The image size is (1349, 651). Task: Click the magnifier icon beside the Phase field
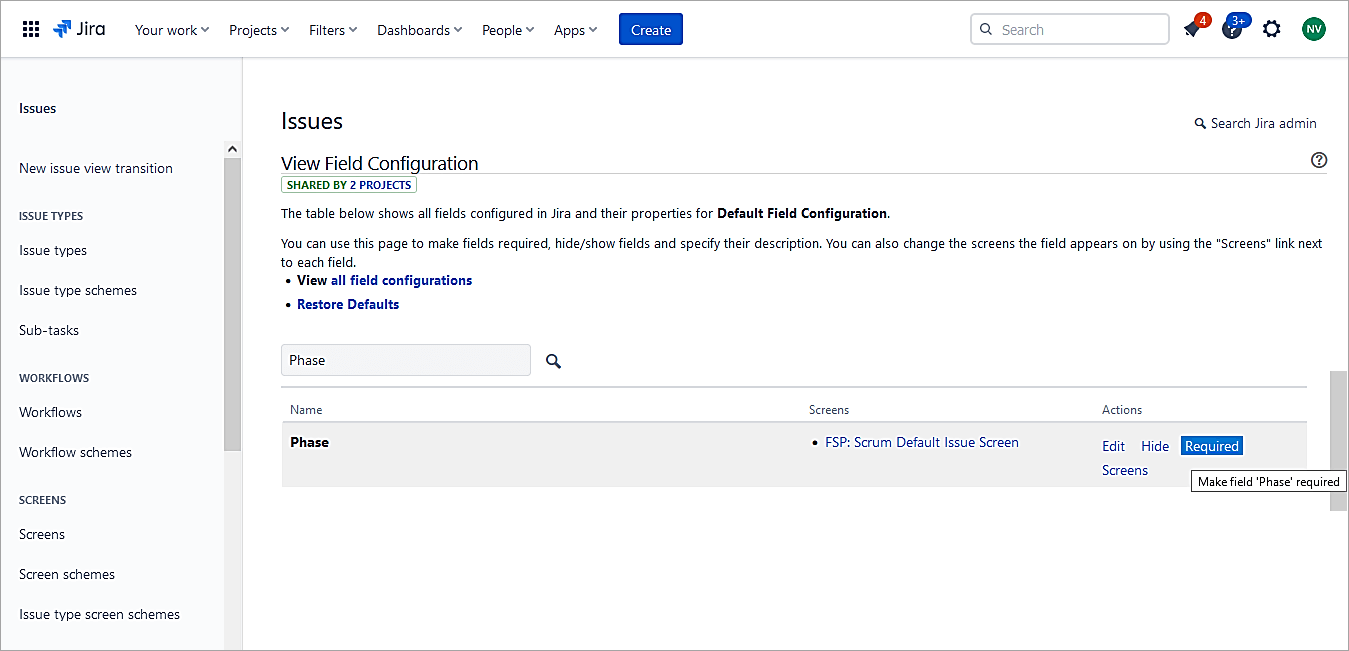coord(553,361)
